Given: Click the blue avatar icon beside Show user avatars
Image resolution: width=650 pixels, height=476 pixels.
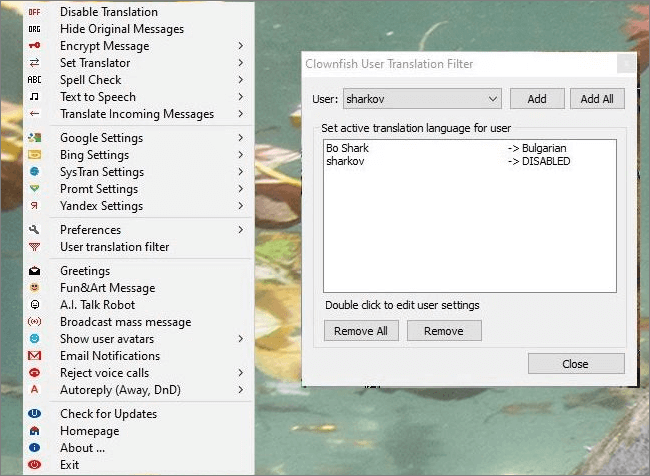Looking at the screenshot, I should pyautogui.click(x=34, y=339).
